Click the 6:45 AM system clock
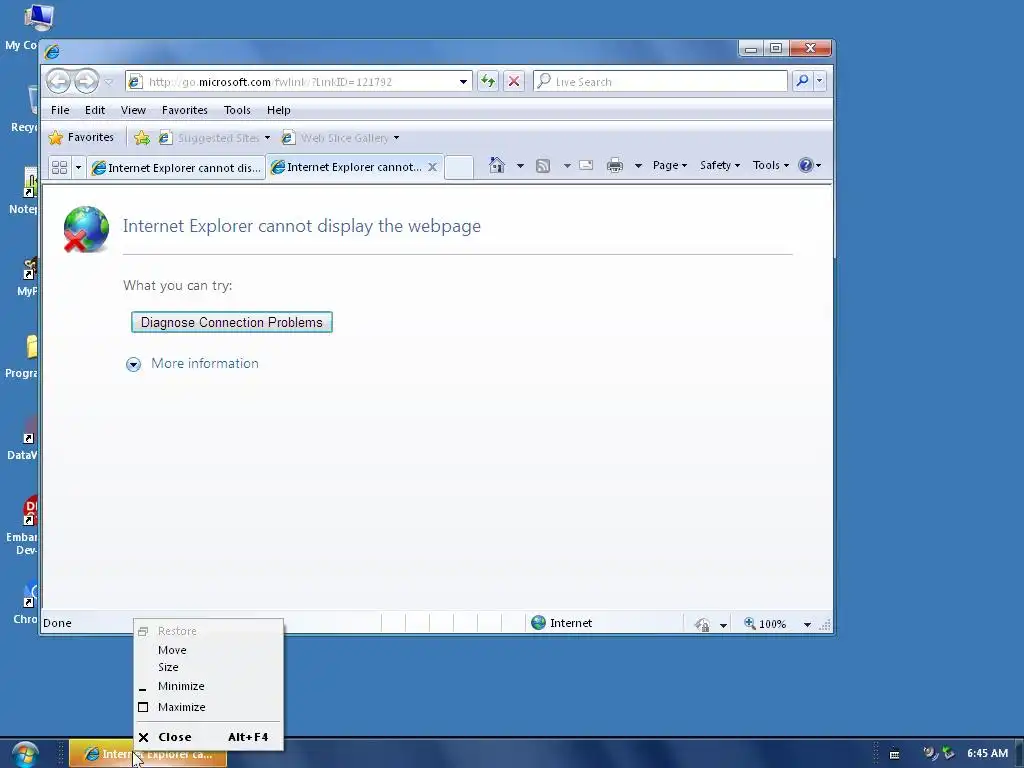 (987, 753)
